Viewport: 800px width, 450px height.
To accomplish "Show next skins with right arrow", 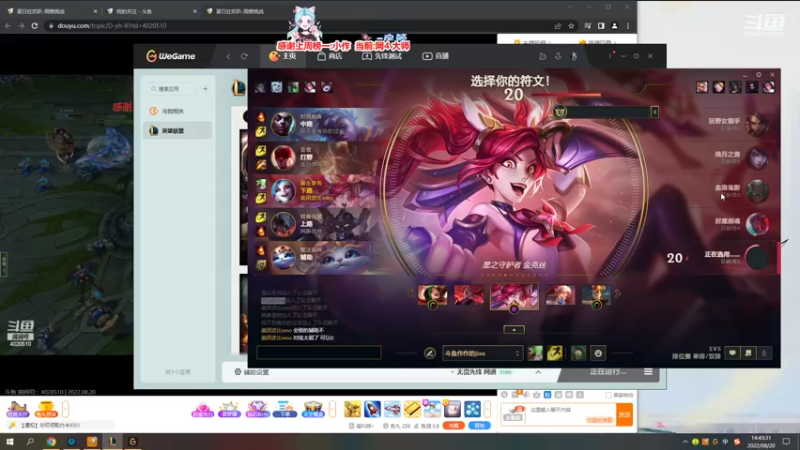I will [x=617, y=294].
